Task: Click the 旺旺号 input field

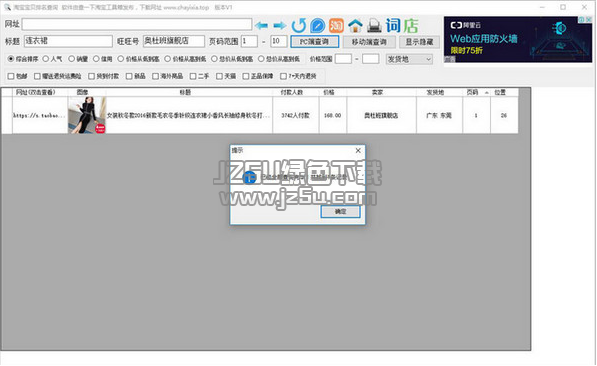Action: point(174,41)
